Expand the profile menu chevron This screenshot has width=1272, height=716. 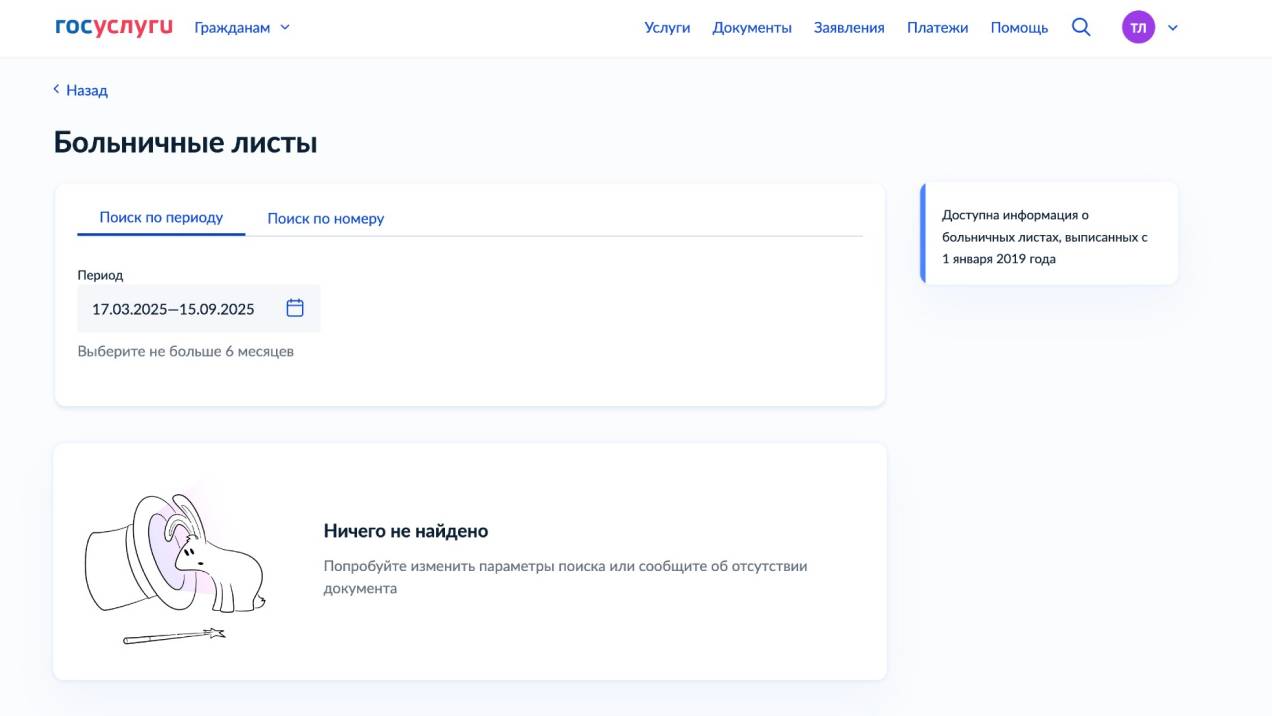[x=1173, y=28]
